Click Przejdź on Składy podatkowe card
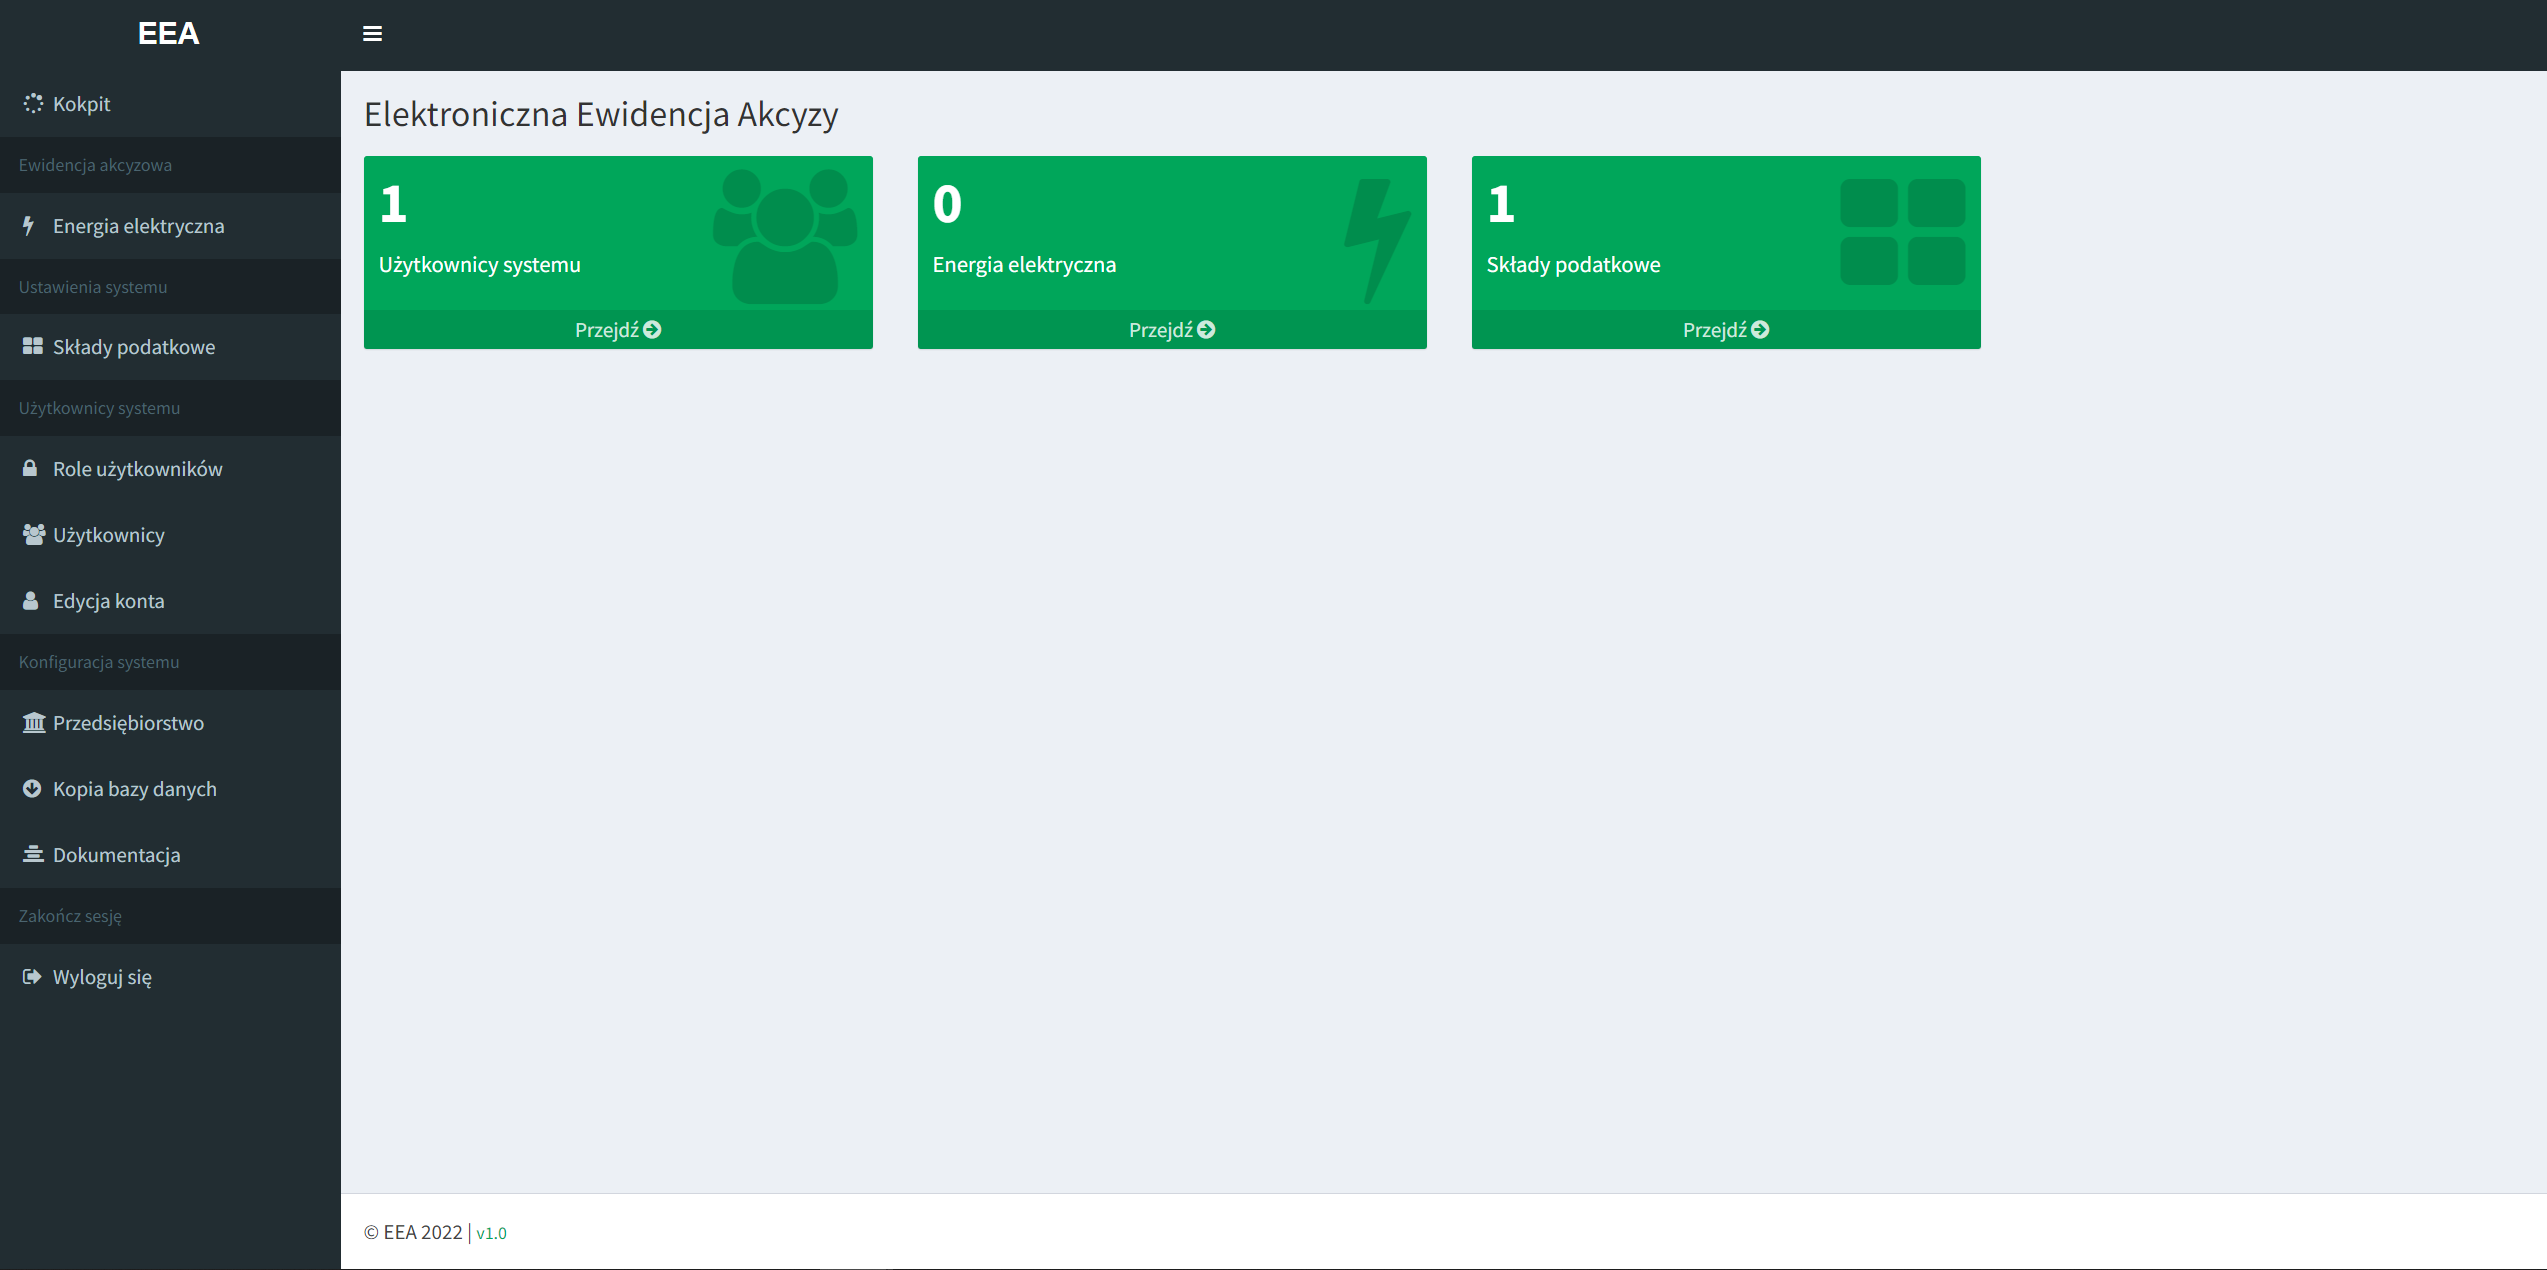Screen dimensions: 2547x1270 1726,330
